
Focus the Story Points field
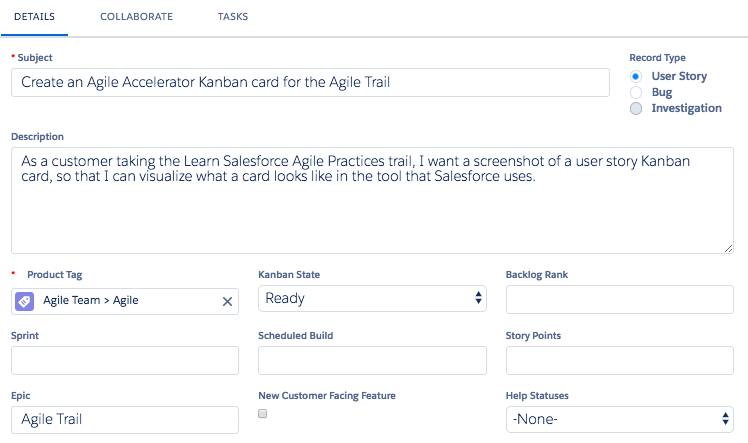click(620, 361)
